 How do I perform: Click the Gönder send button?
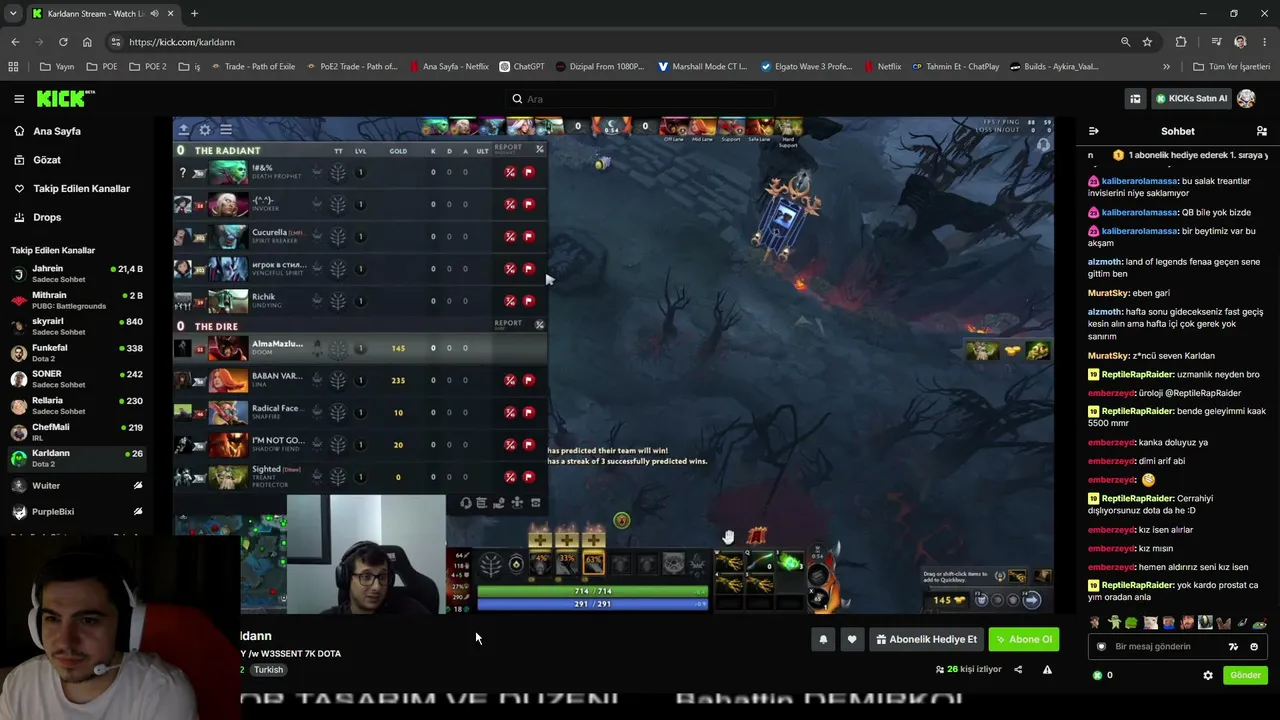(1245, 675)
